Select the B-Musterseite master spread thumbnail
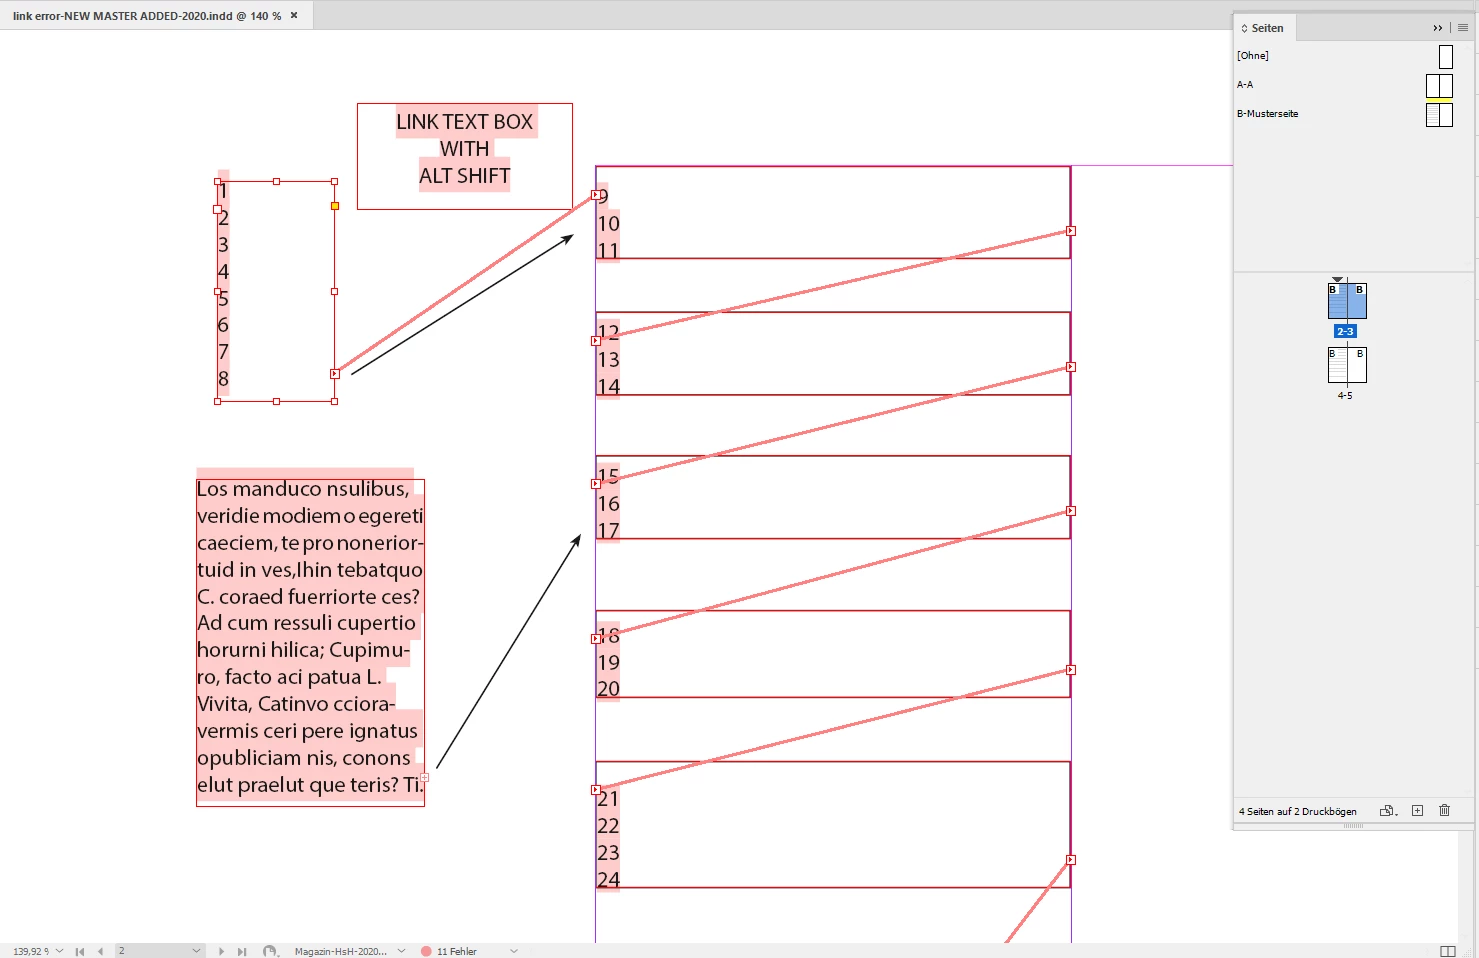The image size is (1479, 958). click(x=1439, y=115)
